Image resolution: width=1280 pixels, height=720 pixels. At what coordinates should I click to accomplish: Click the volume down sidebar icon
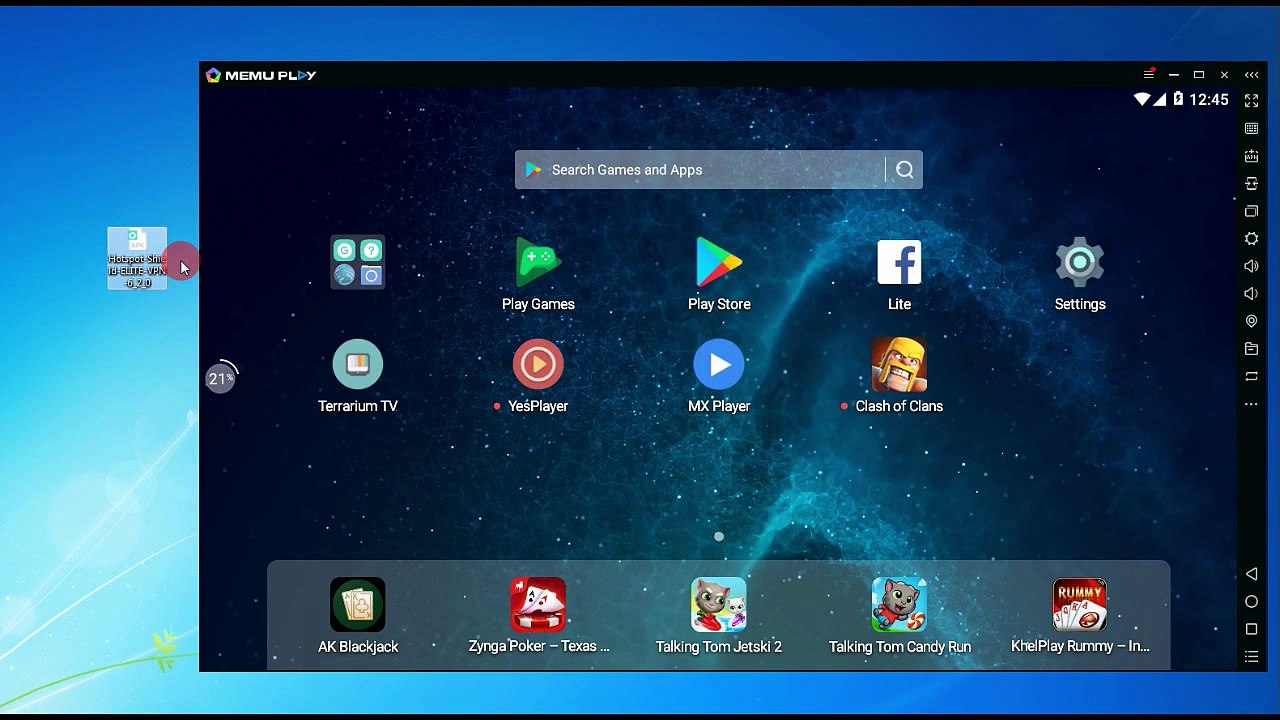(x=1251, y=294)
